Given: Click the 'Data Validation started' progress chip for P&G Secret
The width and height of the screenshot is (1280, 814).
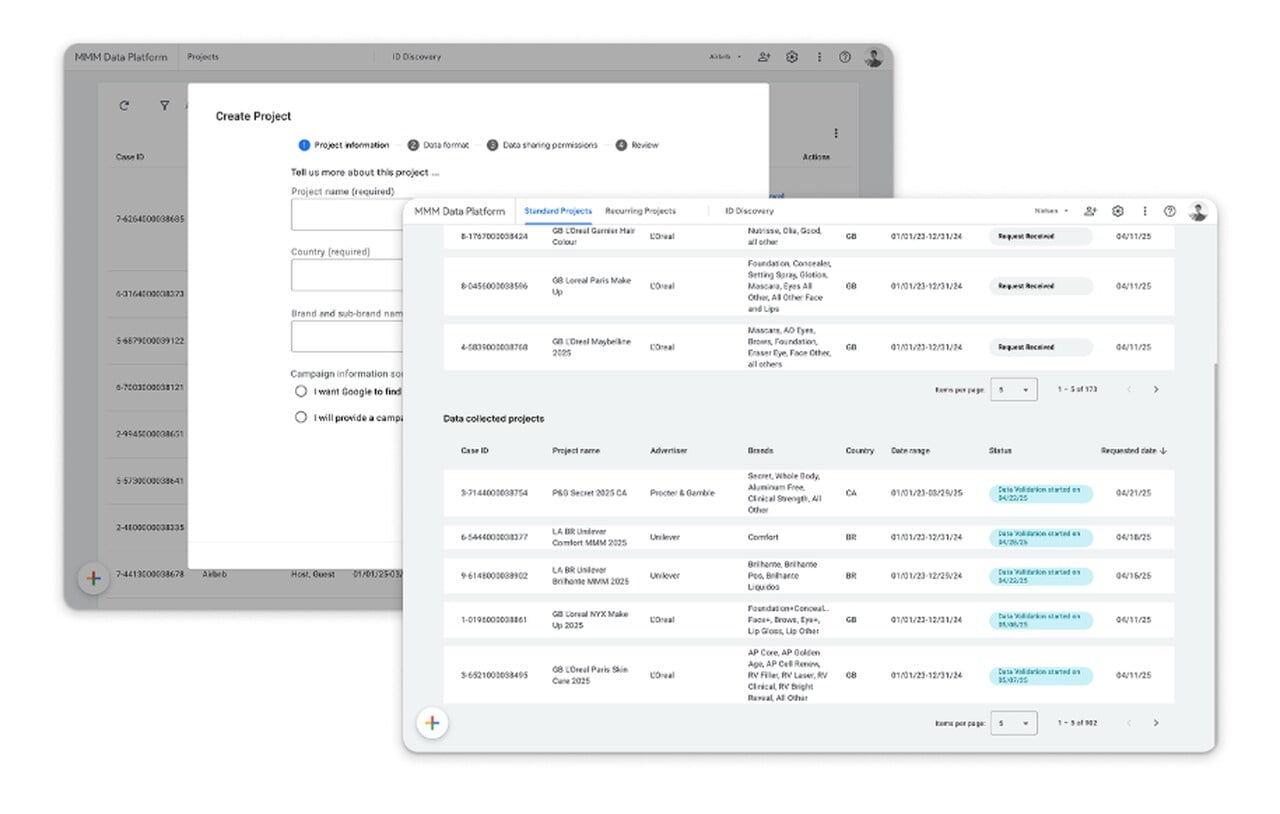Looking at the screenshot, I should point(1040,493).
